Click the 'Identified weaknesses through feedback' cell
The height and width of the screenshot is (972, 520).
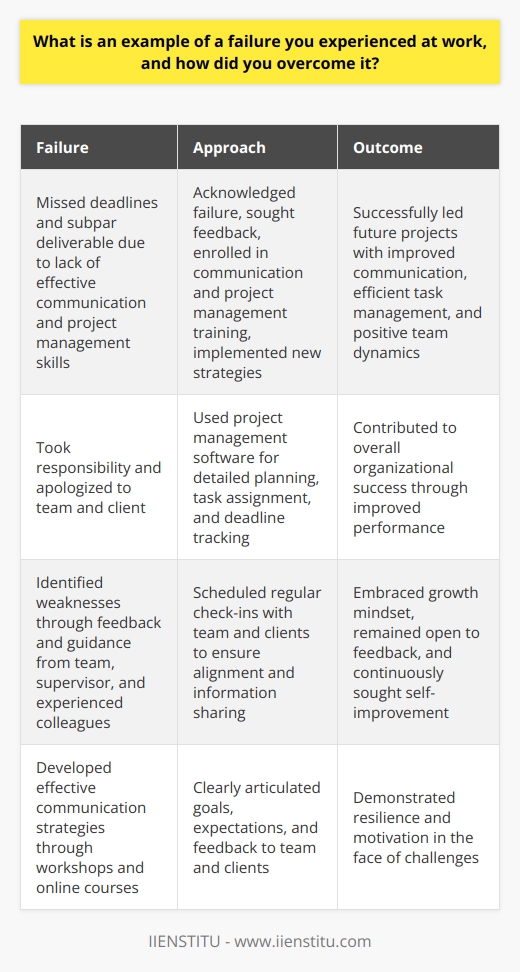99,652
